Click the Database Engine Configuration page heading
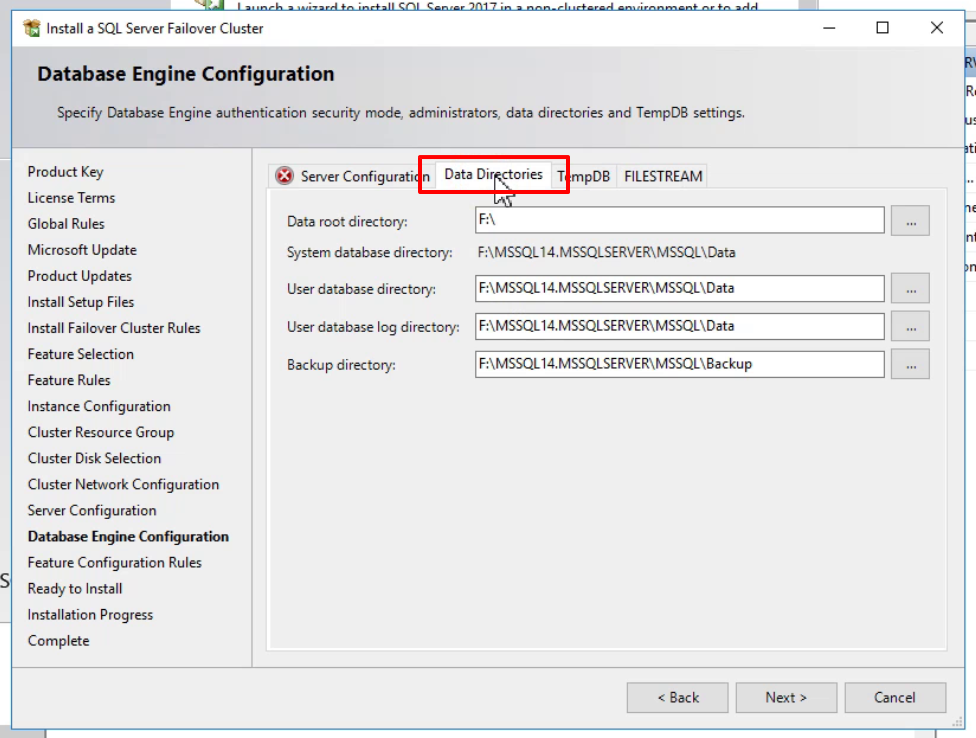This screenshot has width=976, height=738. coord(185,74)
